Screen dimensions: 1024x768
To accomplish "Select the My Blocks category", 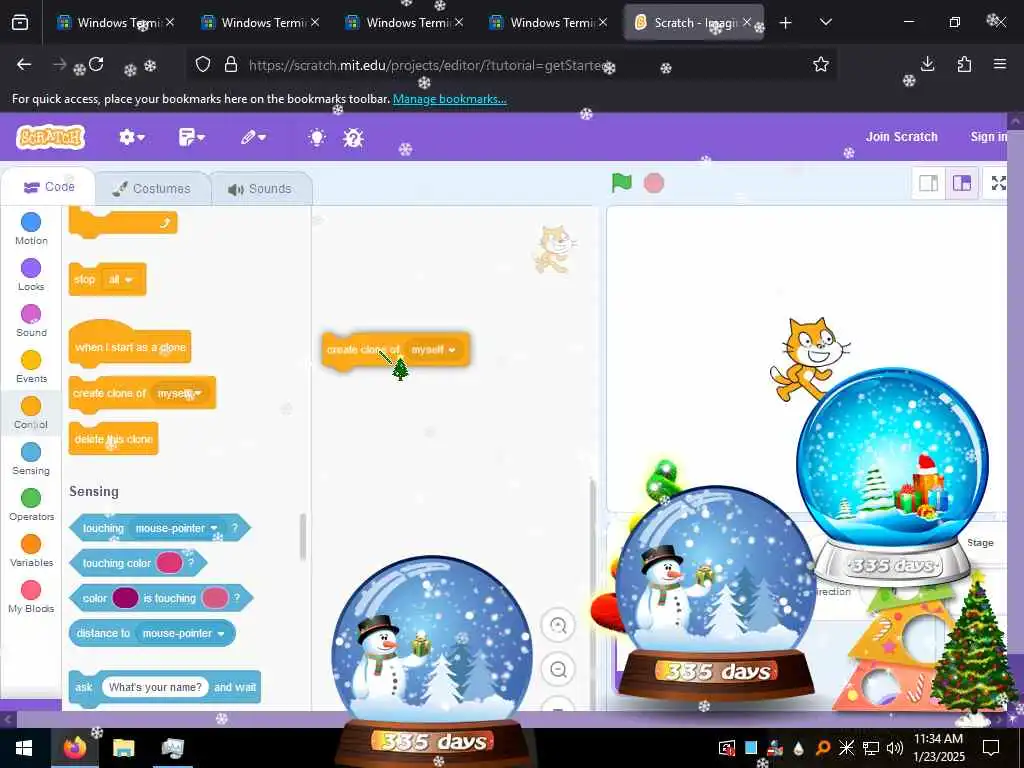I will click(x=31, y=597).
